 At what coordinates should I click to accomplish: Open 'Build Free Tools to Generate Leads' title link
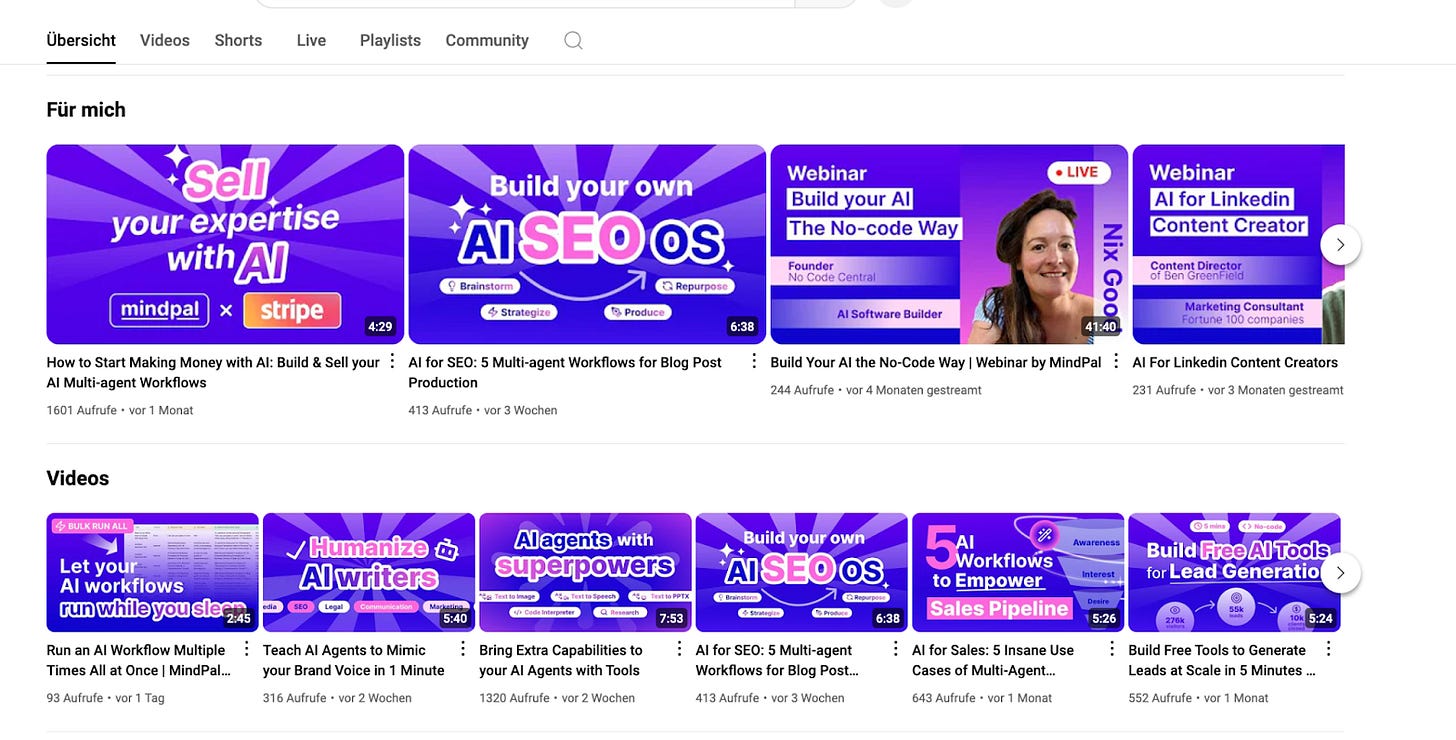pos(1222,660)
